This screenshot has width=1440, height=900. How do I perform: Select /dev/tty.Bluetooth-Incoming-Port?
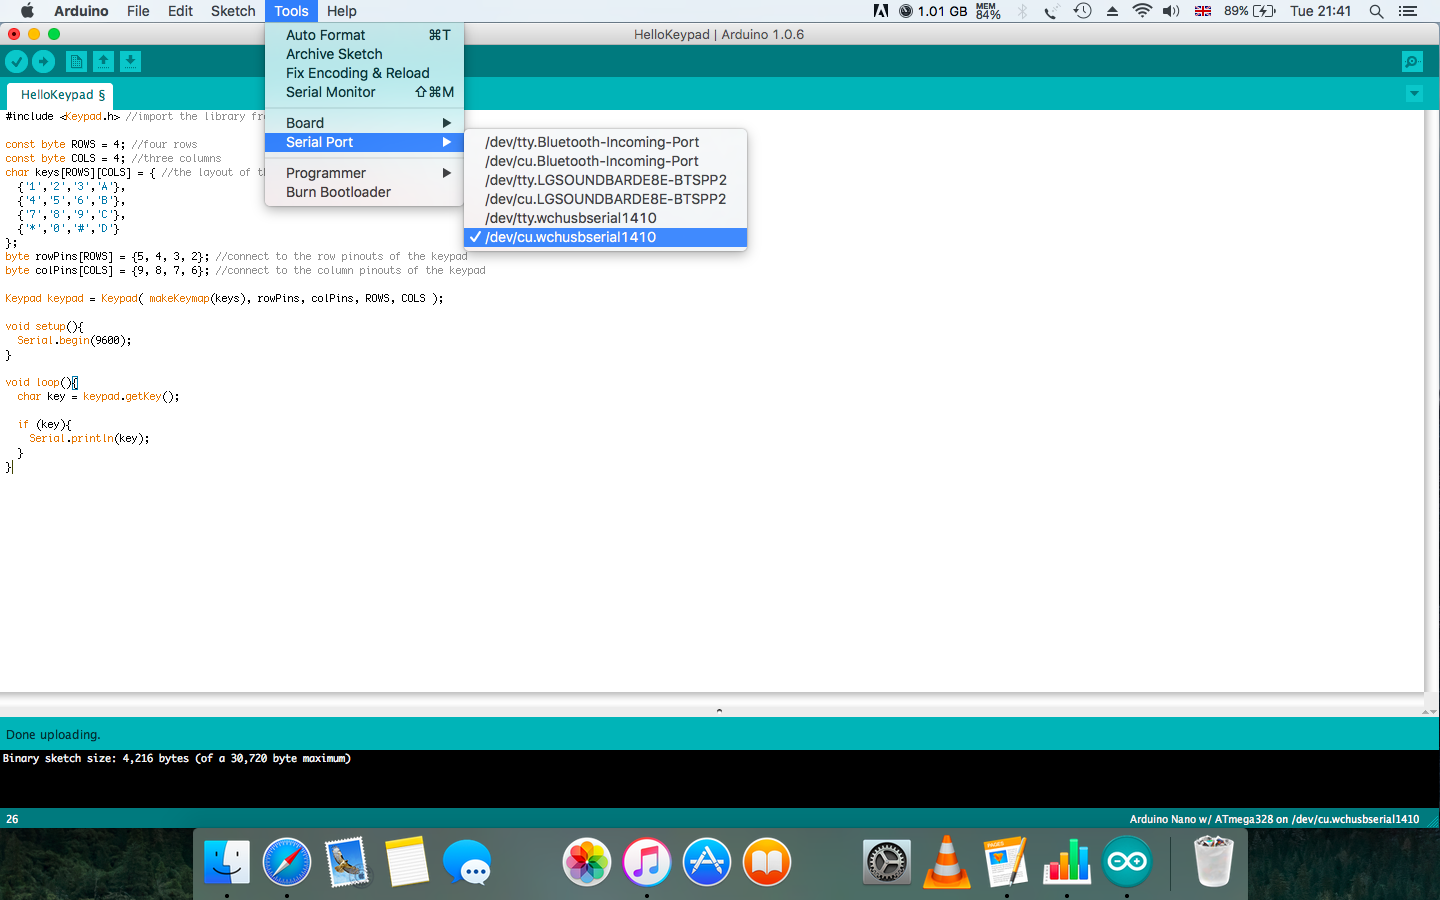pyautogui.click(x=606, y=142)
